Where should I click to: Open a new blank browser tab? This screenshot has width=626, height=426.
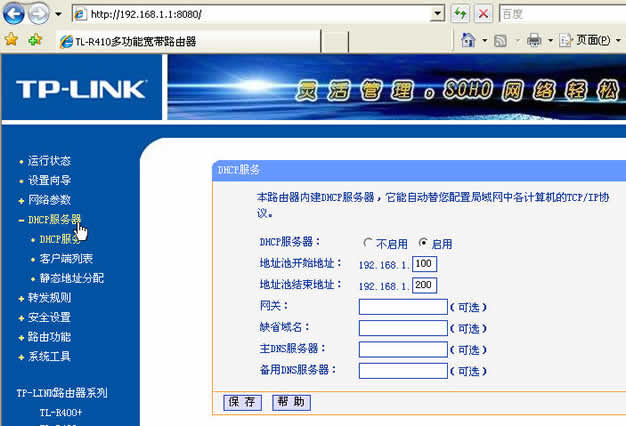point(335,42)
